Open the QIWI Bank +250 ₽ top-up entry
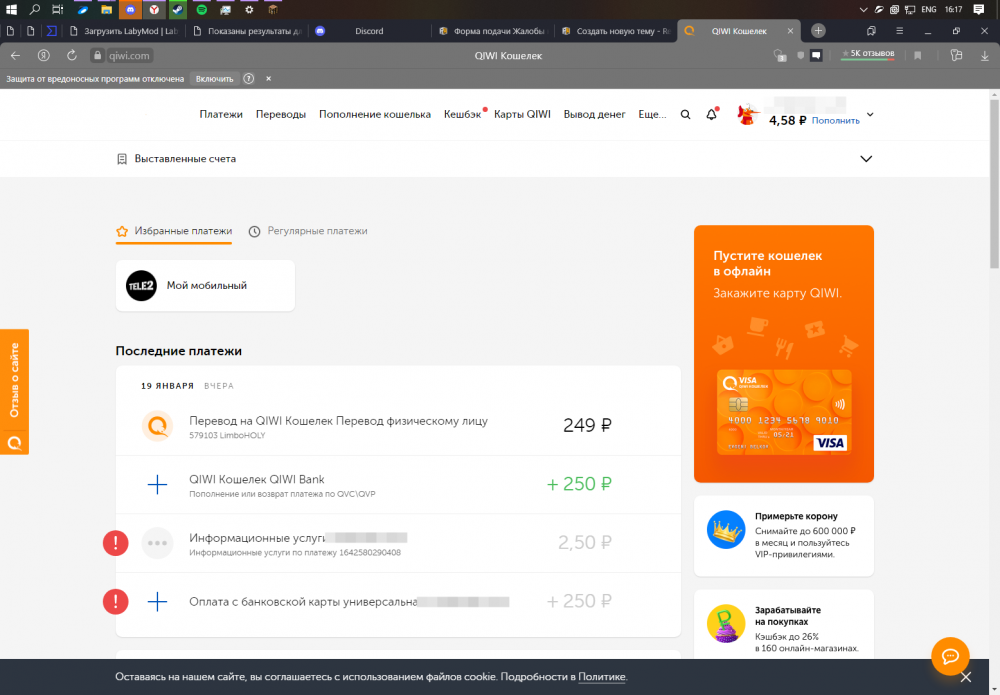This screenshot has width=1000, height=695. pyautogui.click(x=398, y=485)
